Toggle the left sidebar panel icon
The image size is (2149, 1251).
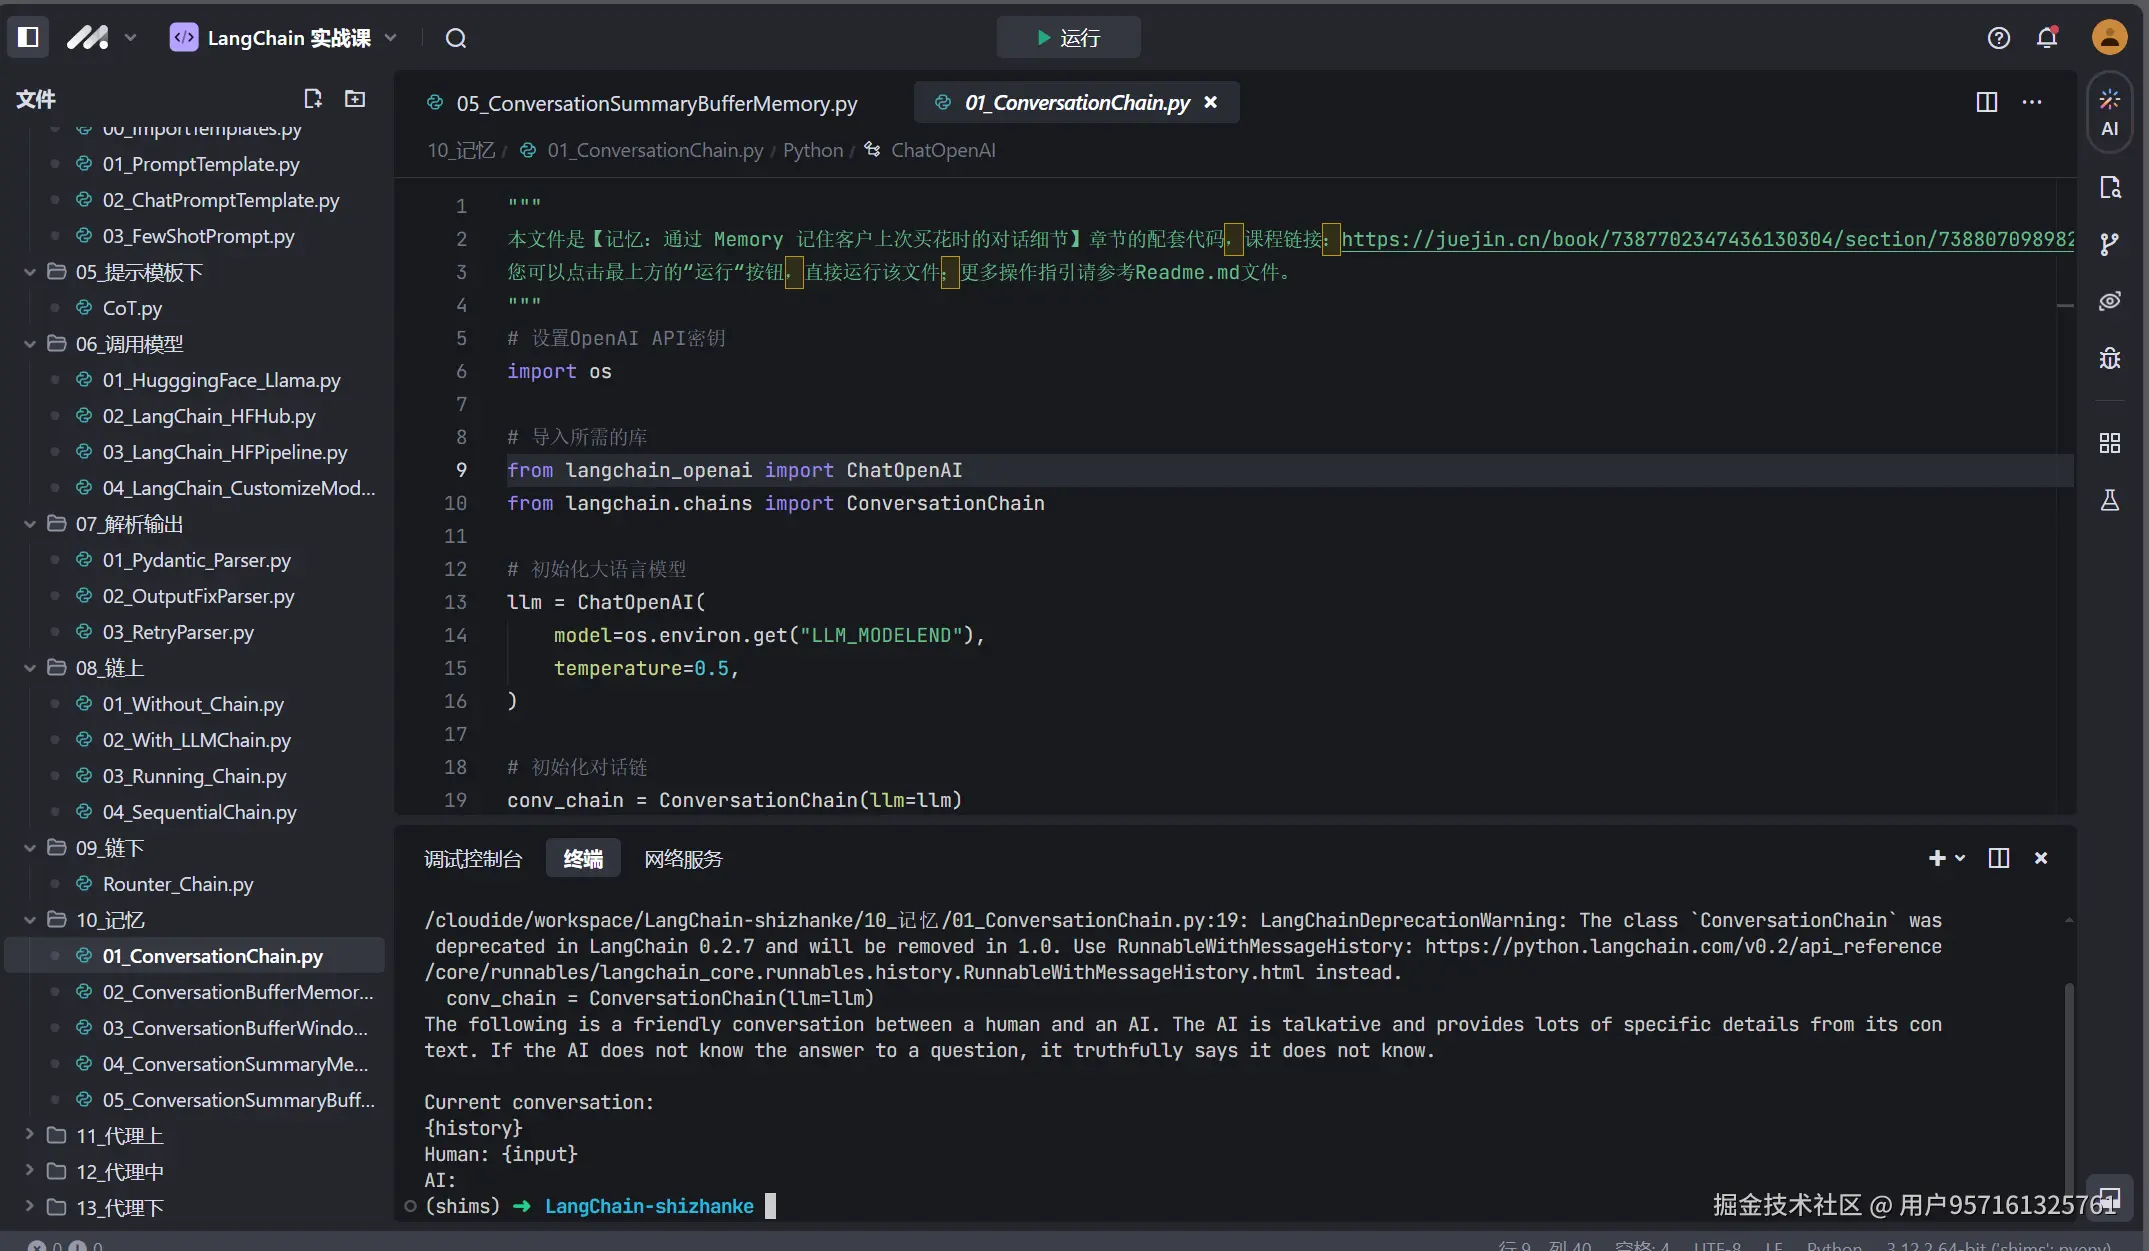(x=28, y=38)
